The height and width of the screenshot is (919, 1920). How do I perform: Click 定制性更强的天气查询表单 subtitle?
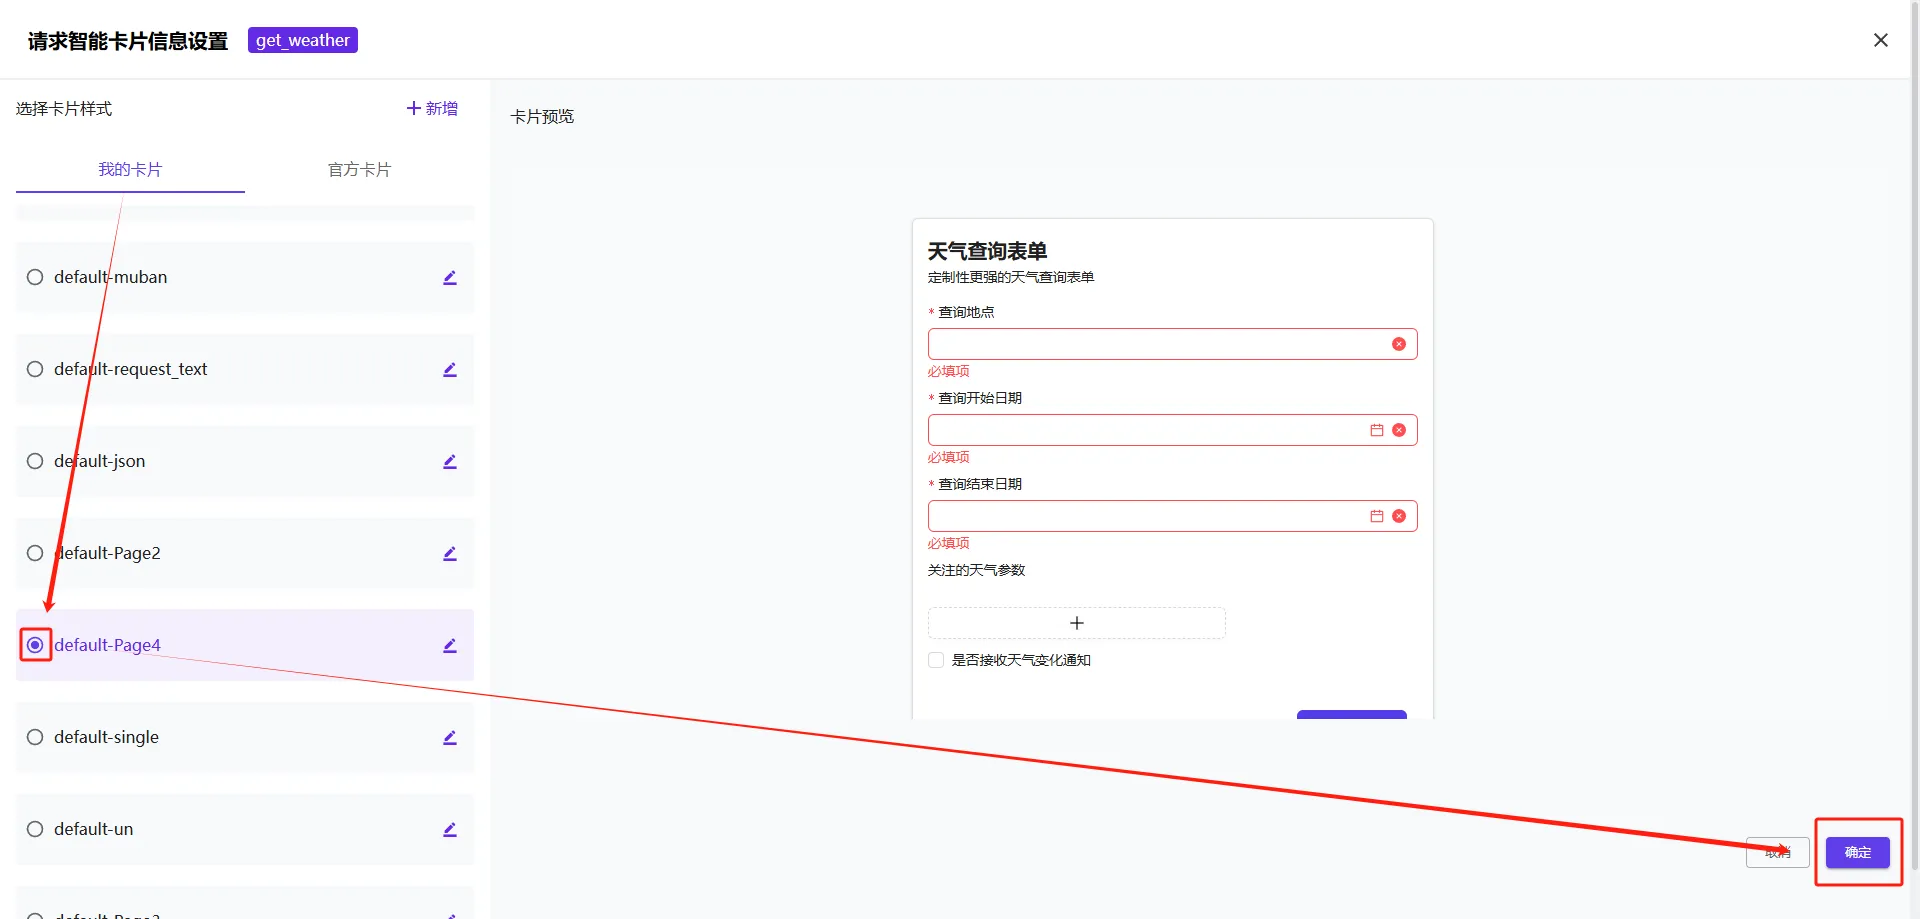(x=1011, y=277)
